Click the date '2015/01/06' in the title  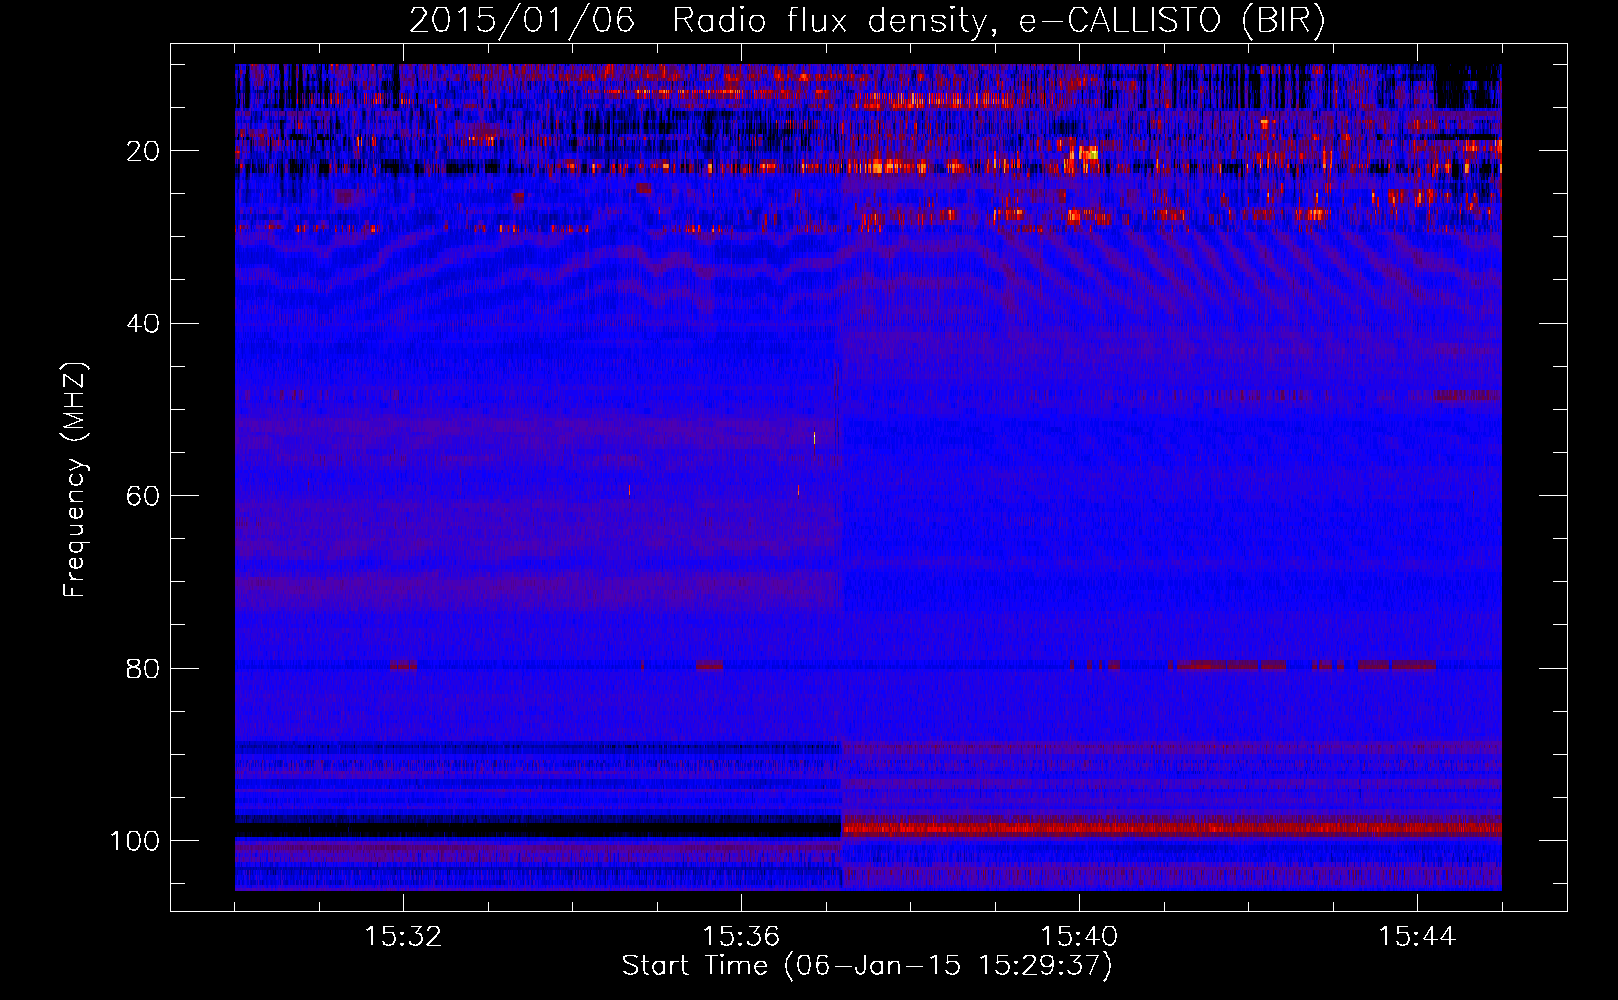point(522,20)
